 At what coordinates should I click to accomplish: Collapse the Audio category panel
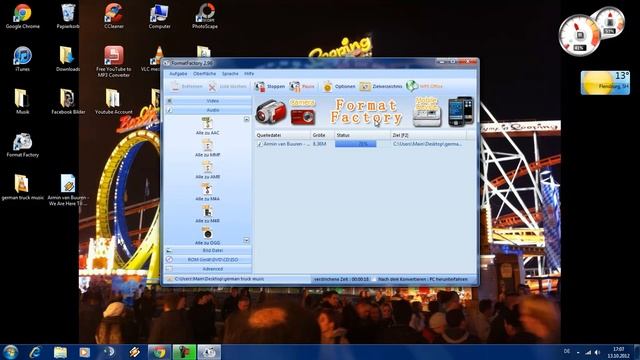coord(208,110)
